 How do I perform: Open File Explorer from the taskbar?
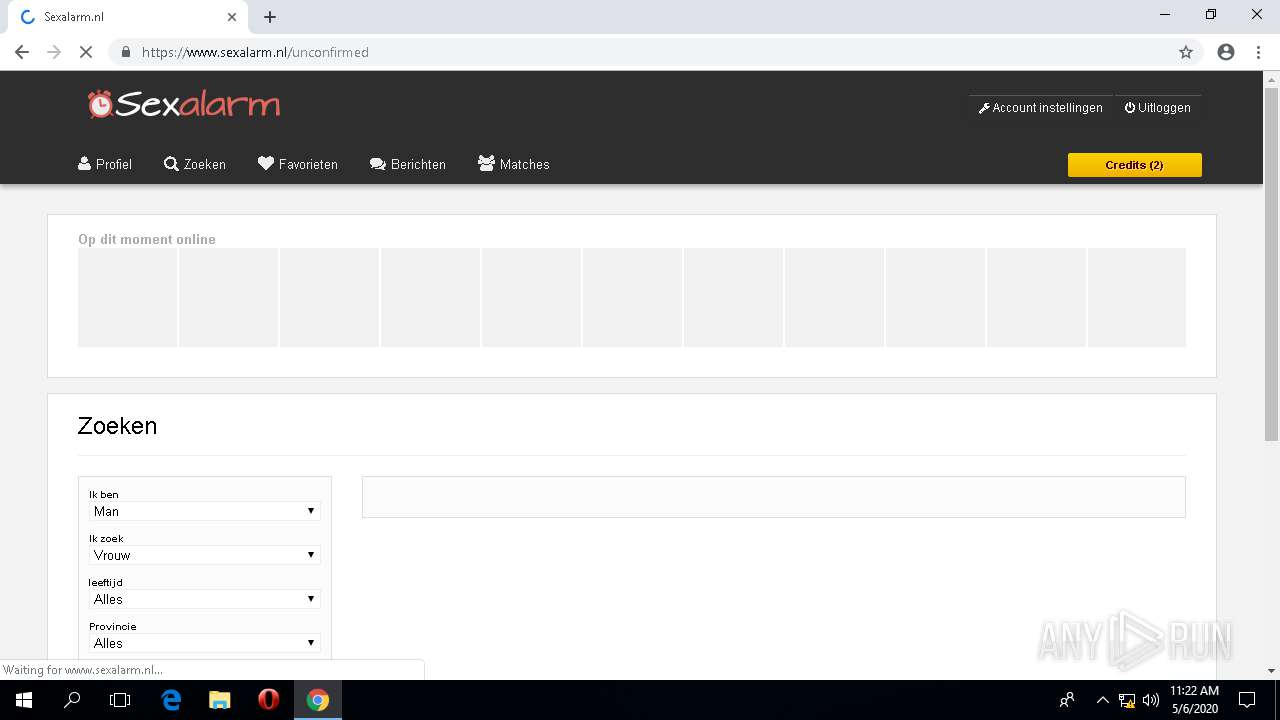[220, 700]
